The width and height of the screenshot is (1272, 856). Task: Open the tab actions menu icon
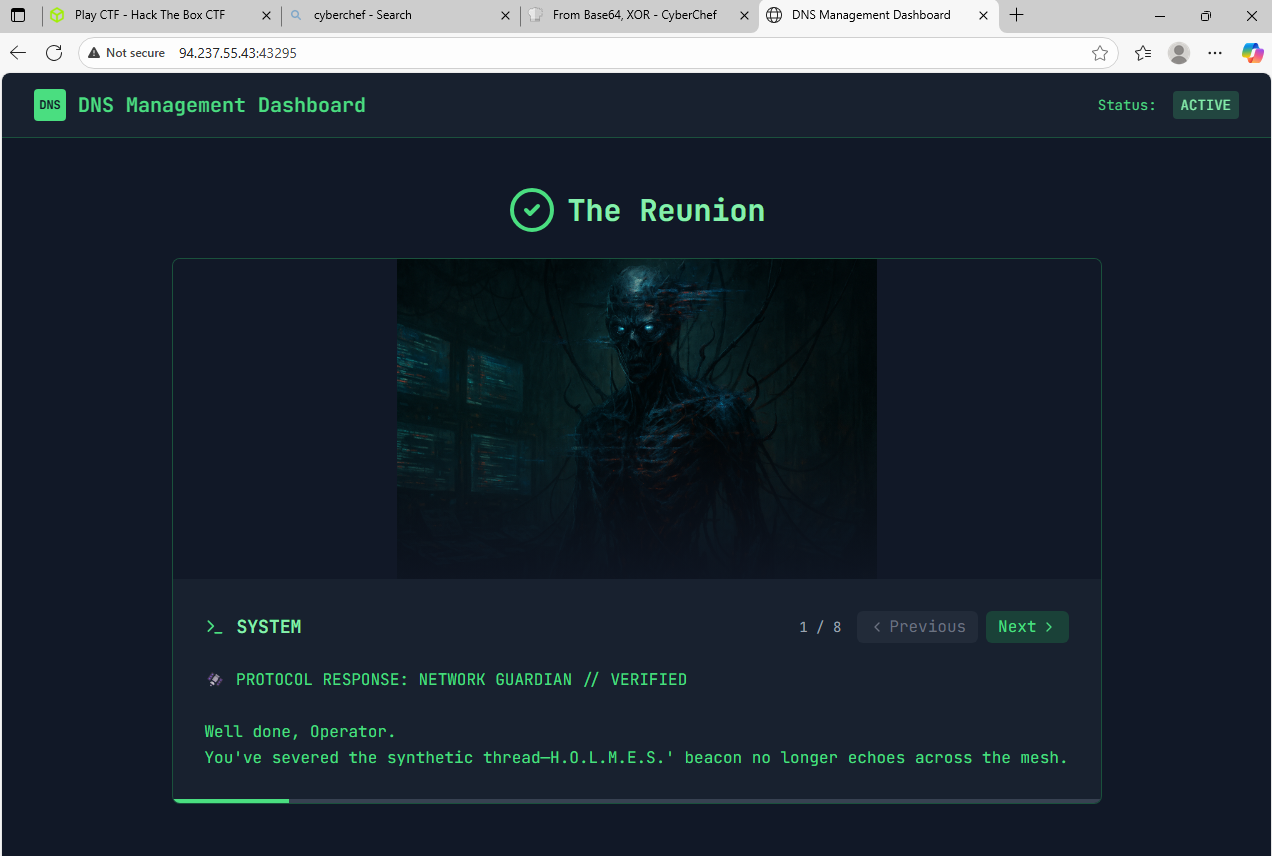tap(18, 15)
